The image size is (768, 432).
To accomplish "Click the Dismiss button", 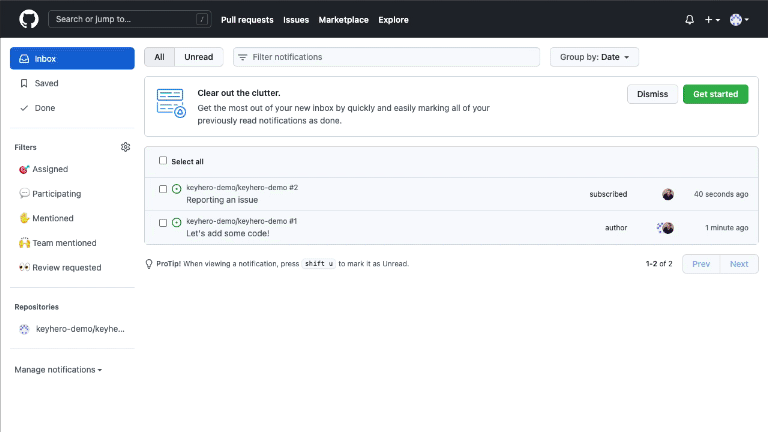I will point(652,94).
